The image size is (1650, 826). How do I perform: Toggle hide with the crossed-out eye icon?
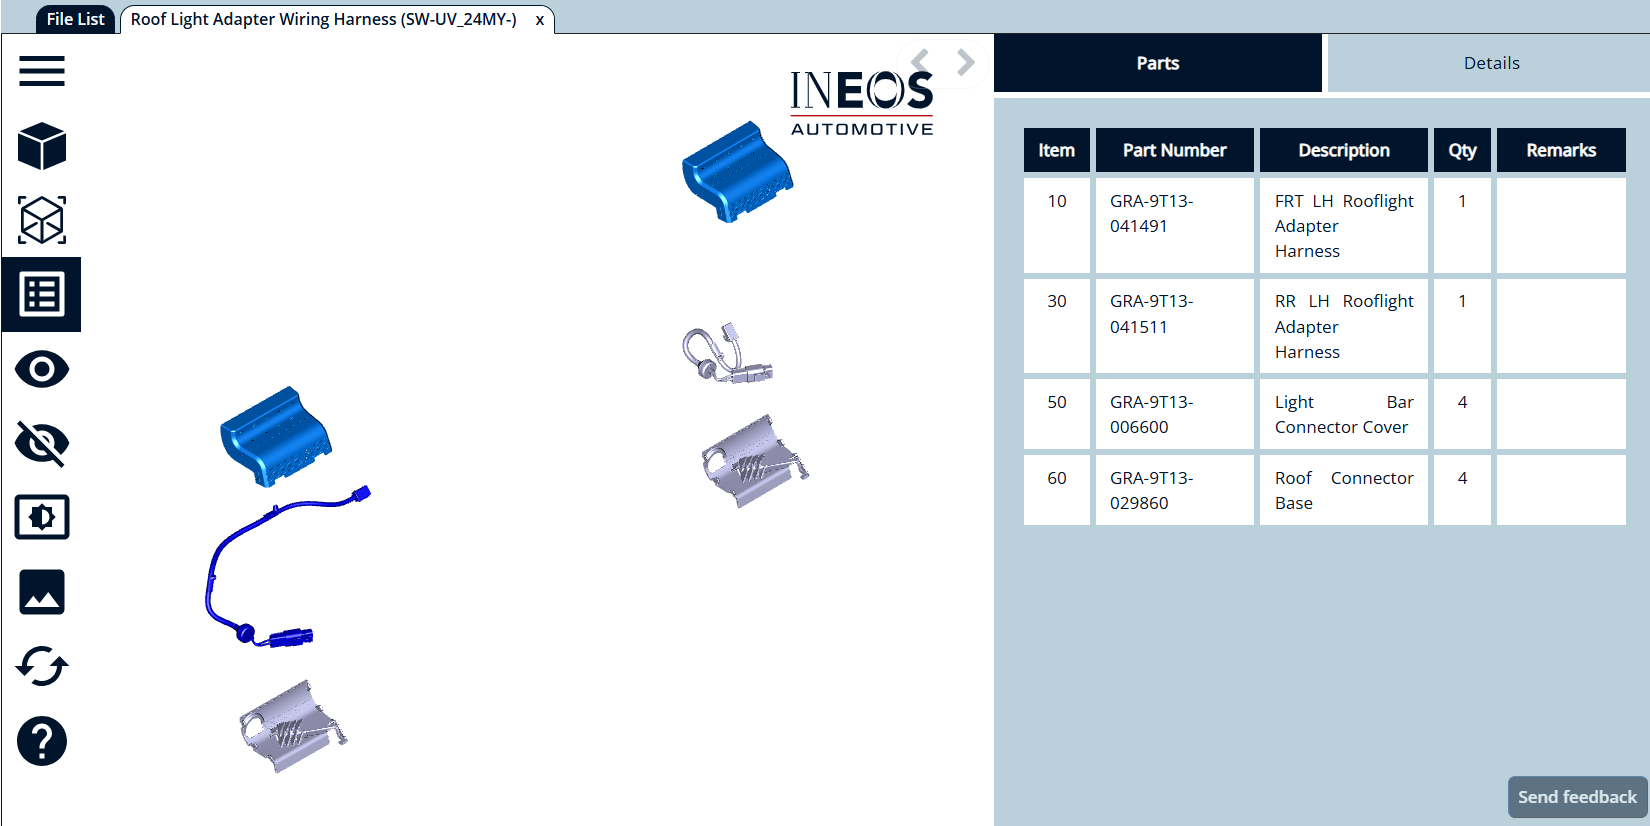[41, 443]
